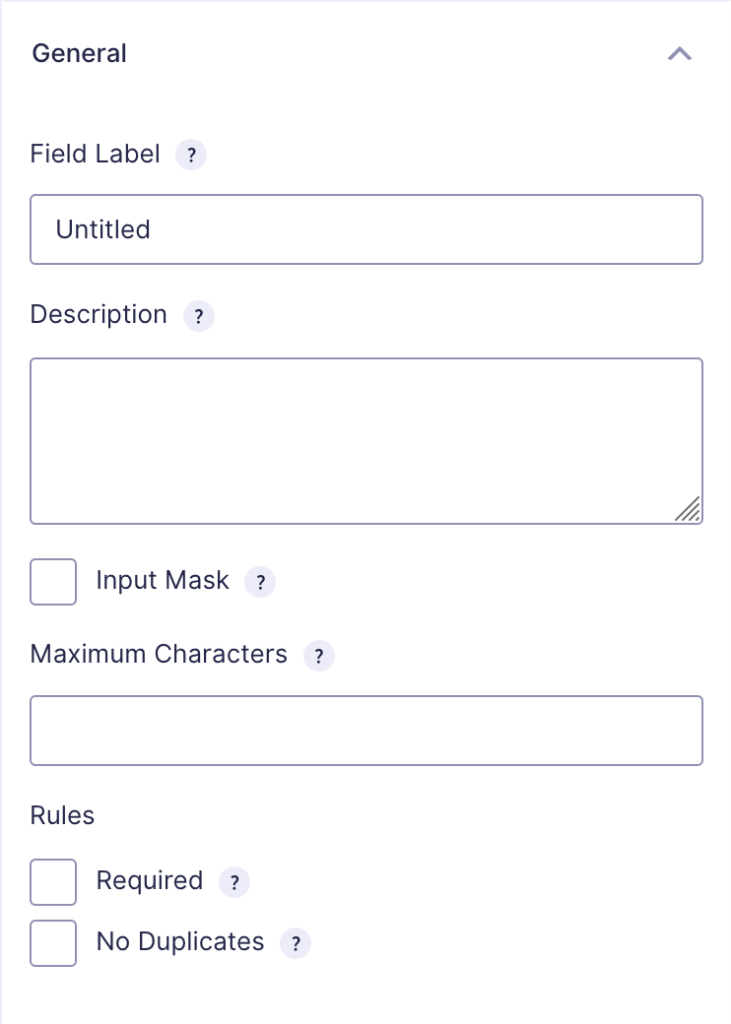Open the Description help question mark

pos(199,316)
